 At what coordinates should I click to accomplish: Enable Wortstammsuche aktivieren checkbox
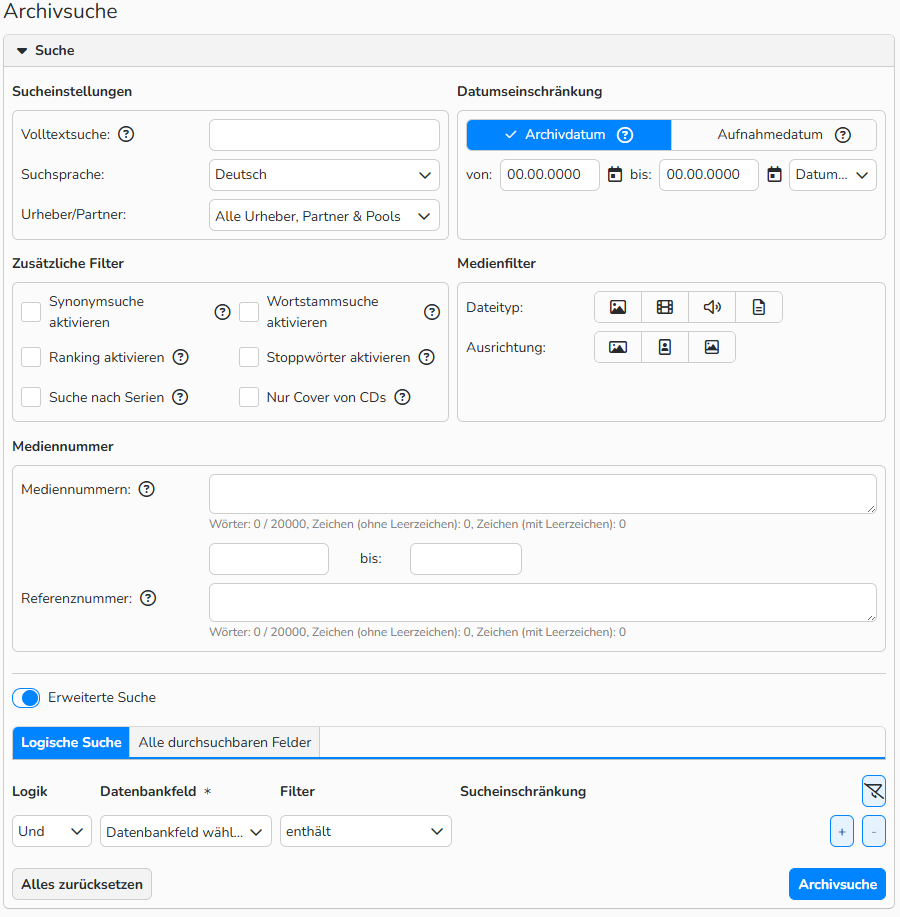(x=249, y=312)
